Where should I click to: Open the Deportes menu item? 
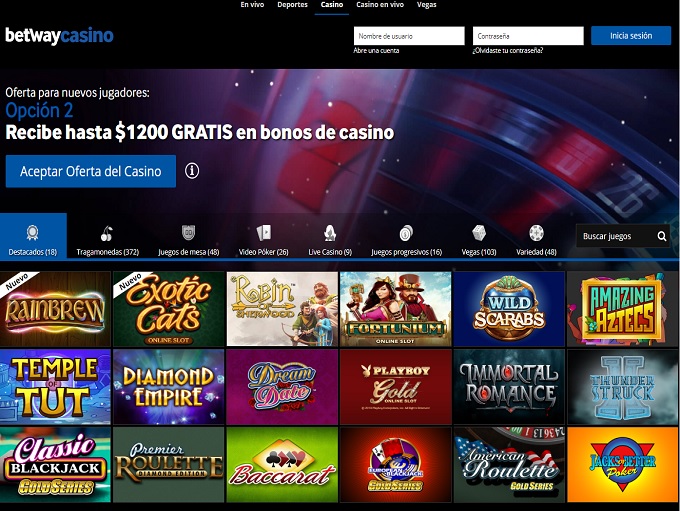coord(293,5)
